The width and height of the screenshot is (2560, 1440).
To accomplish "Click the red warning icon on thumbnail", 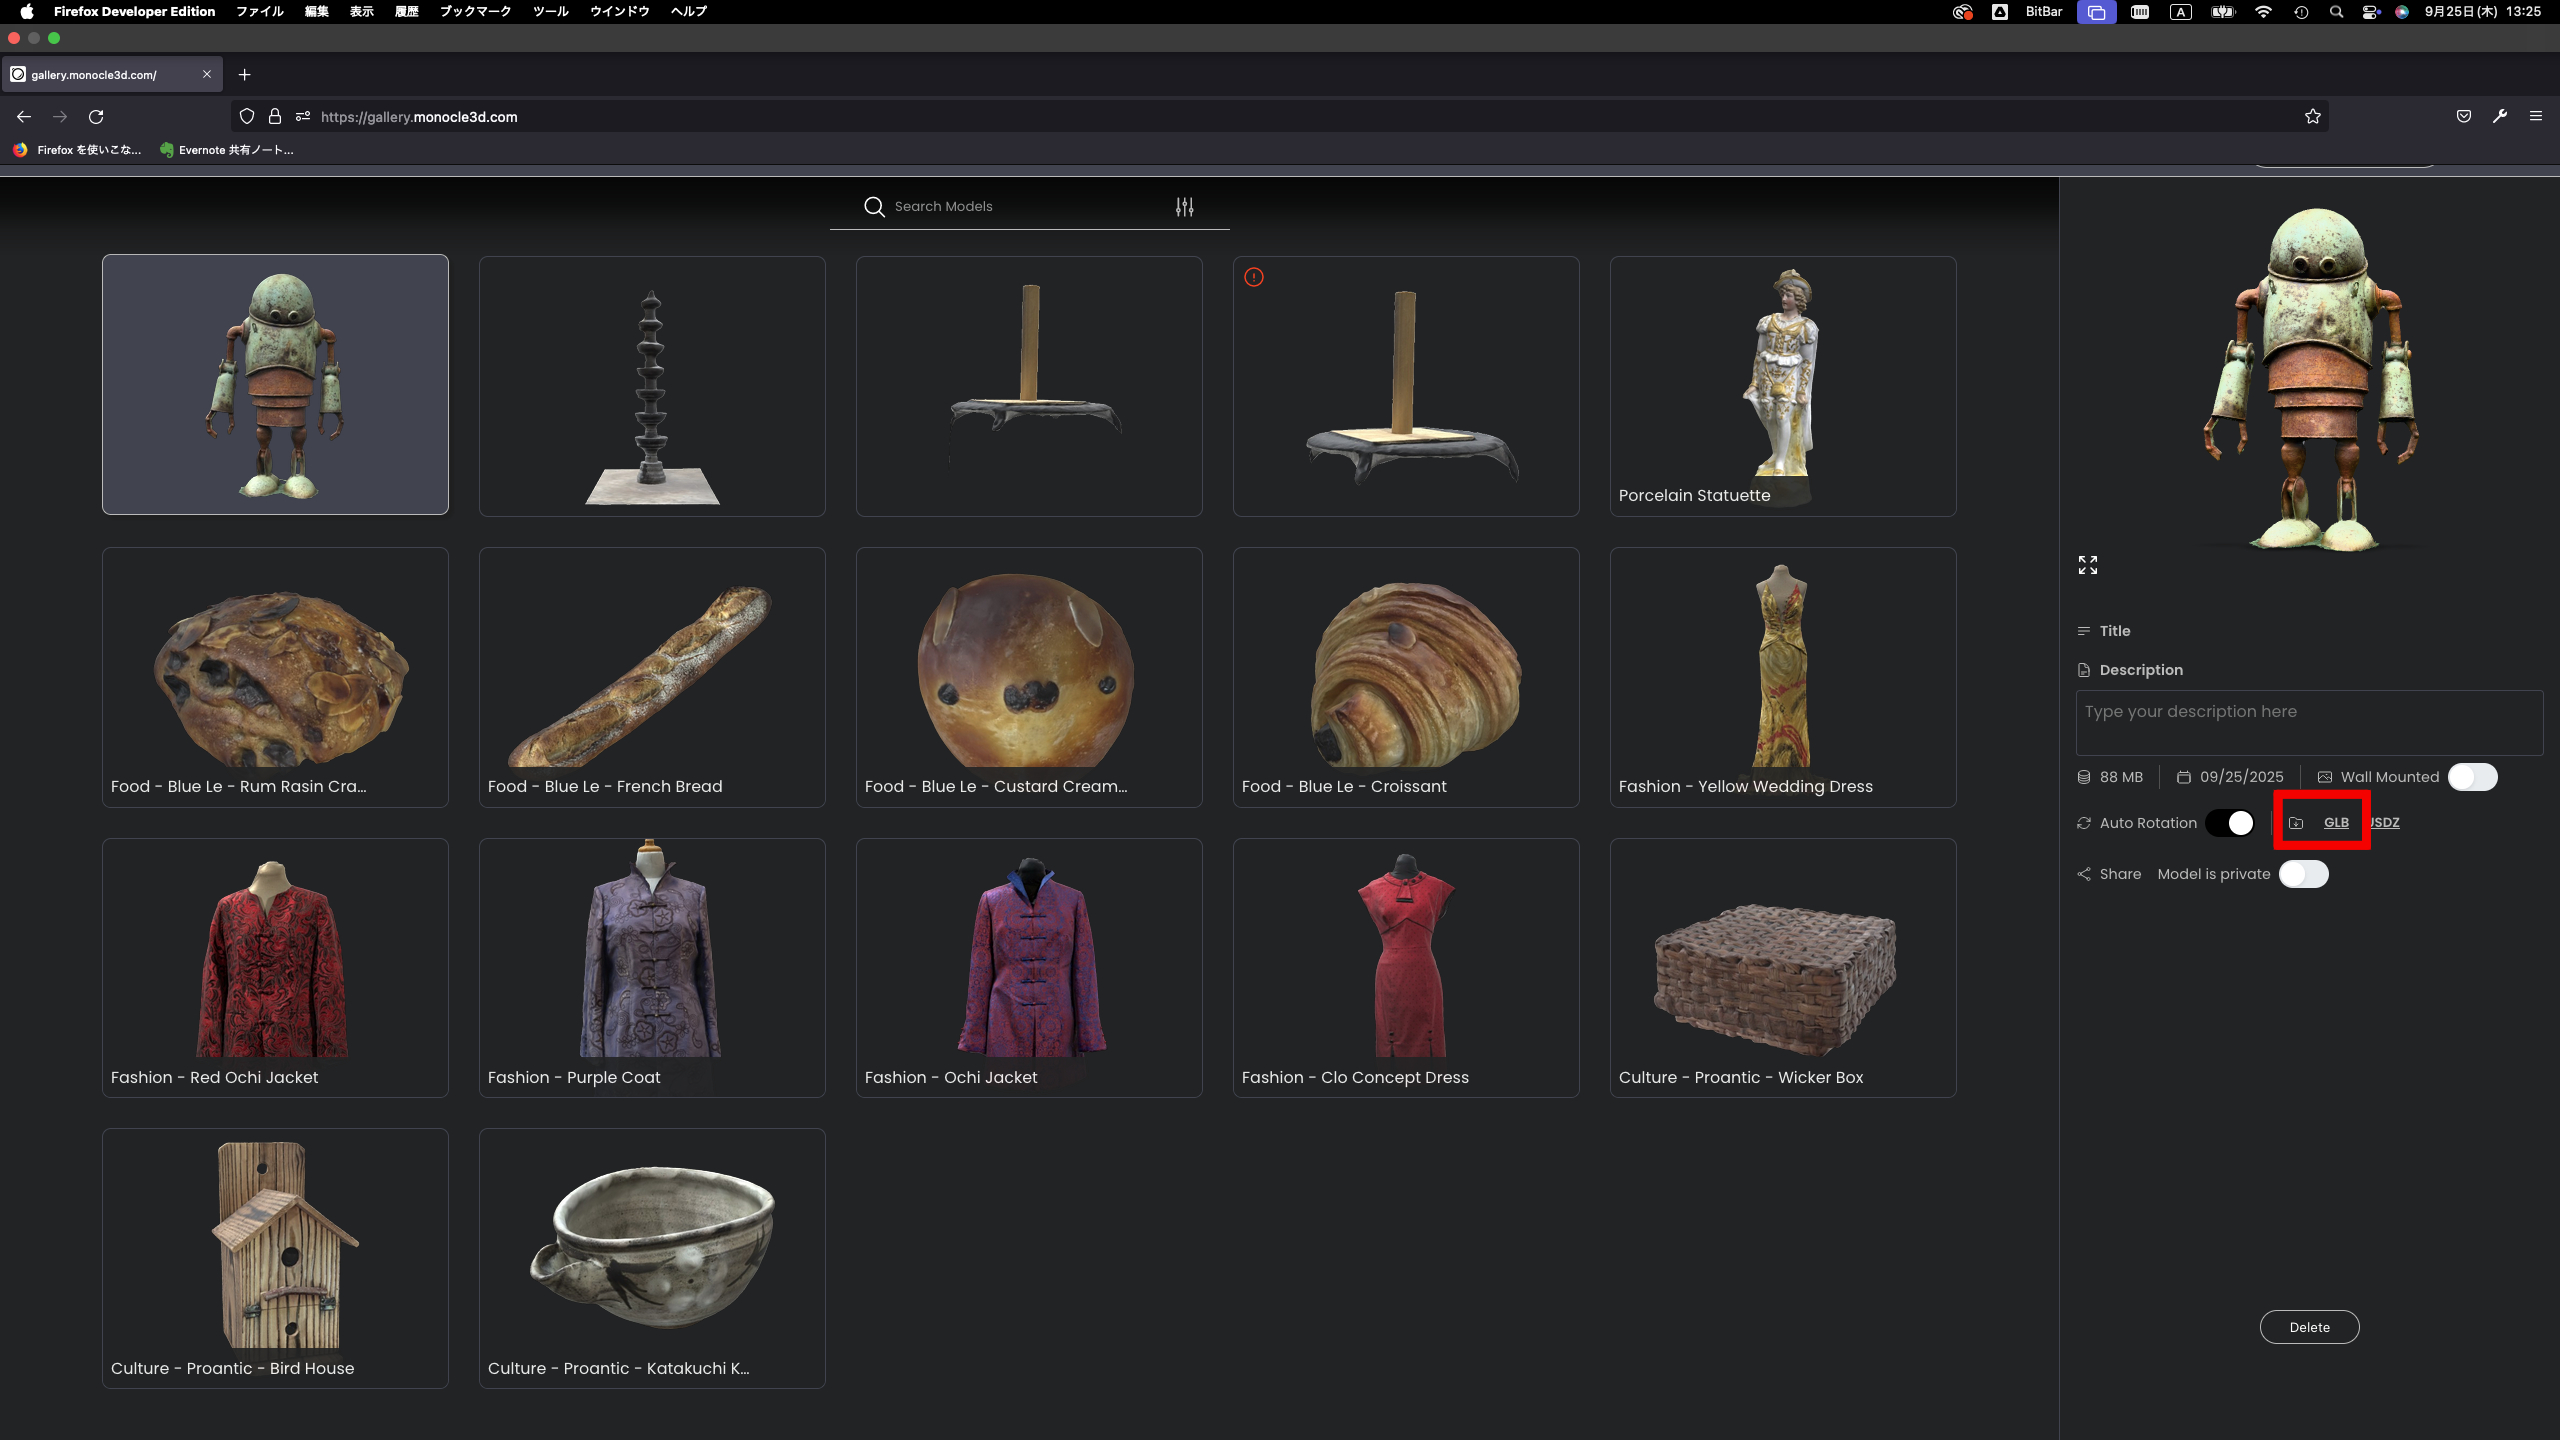I will [1254, 277].
